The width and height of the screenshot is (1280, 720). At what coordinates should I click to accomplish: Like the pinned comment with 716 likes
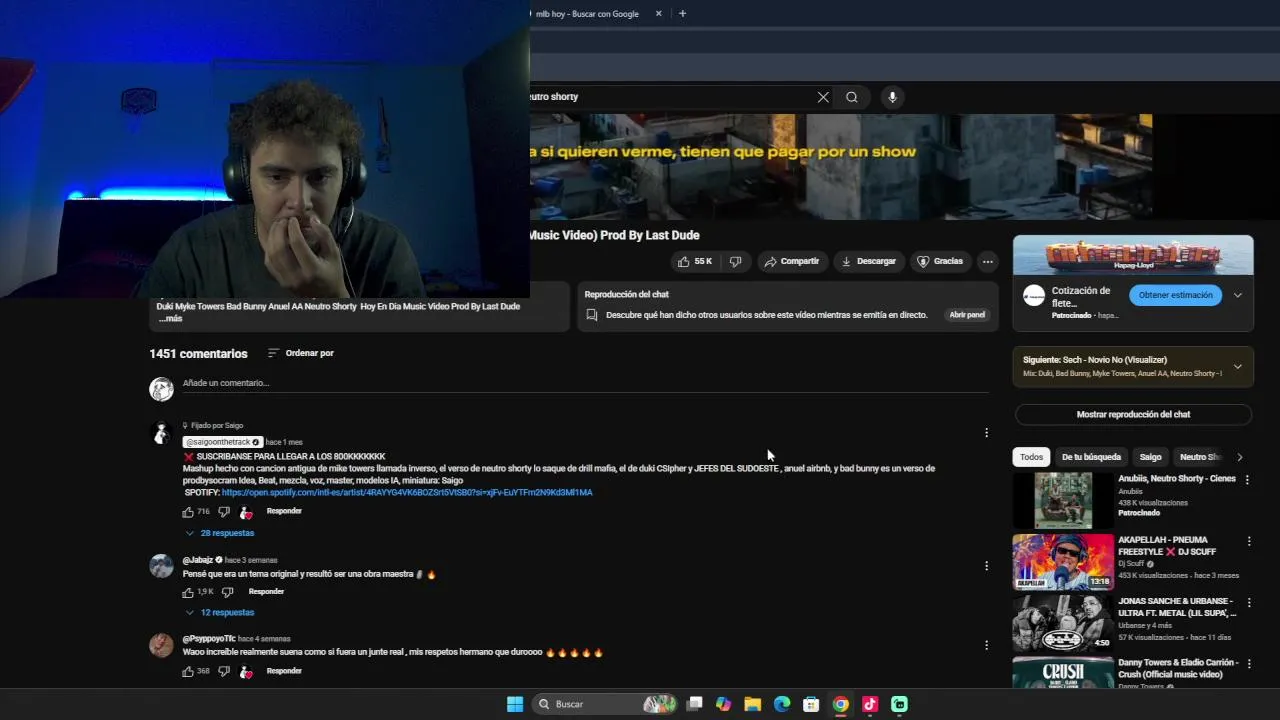pos(188,512)
